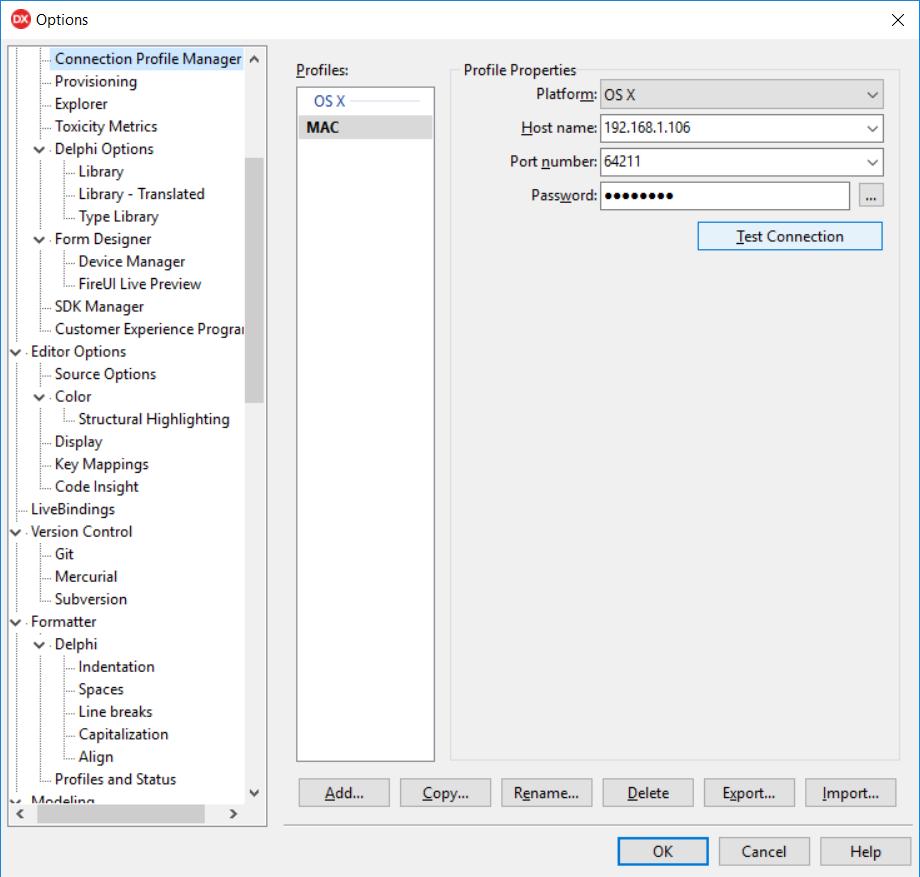Collapse the Color tree node

pos(39,398)
